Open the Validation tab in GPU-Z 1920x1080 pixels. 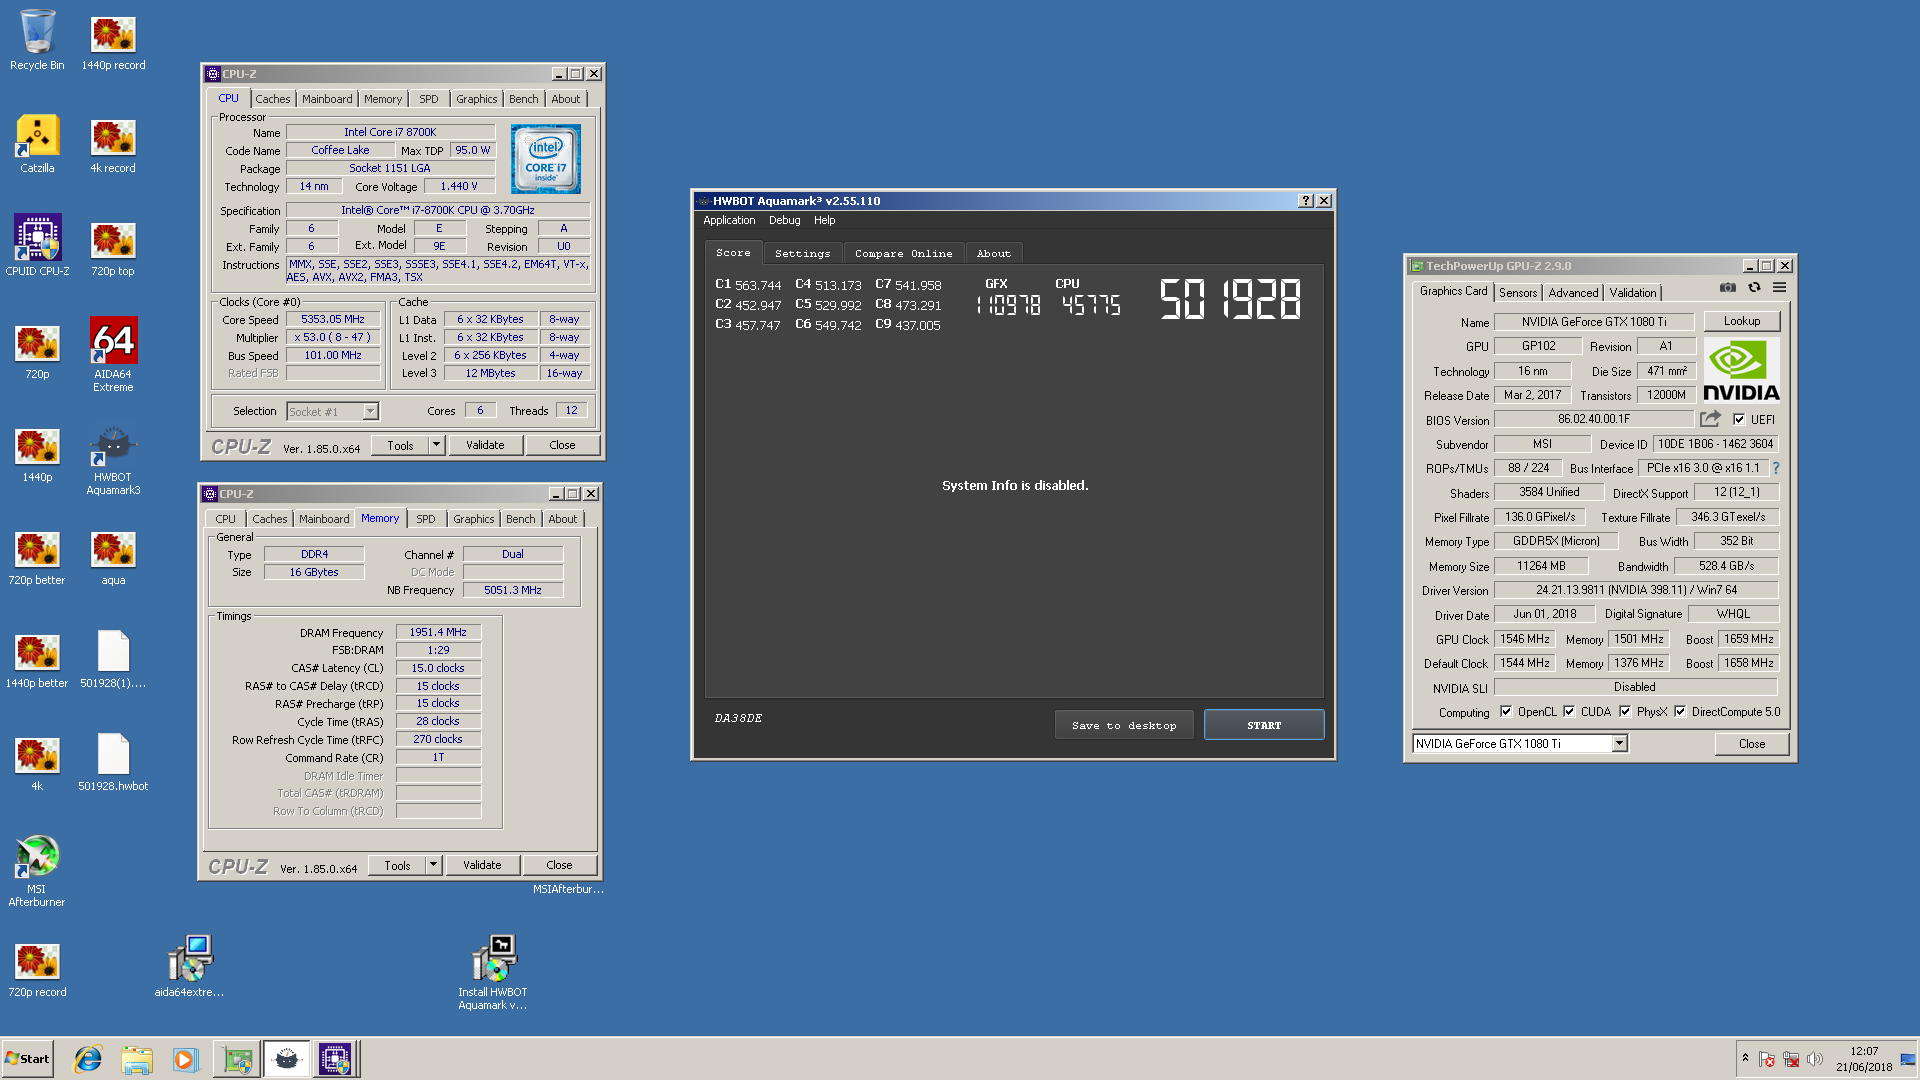click(1632, 292)
